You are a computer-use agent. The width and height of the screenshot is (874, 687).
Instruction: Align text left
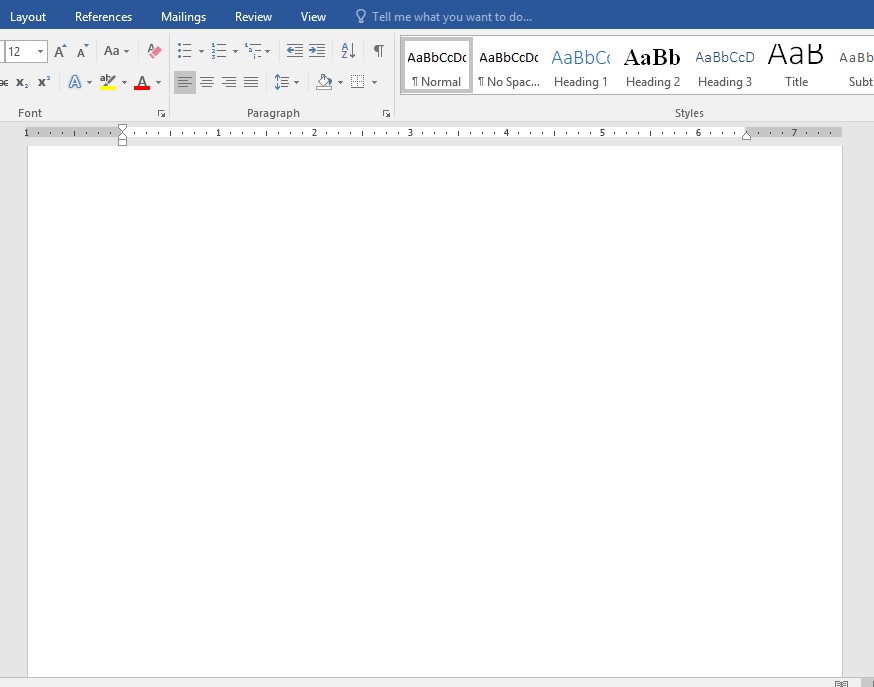pos(184,82)
